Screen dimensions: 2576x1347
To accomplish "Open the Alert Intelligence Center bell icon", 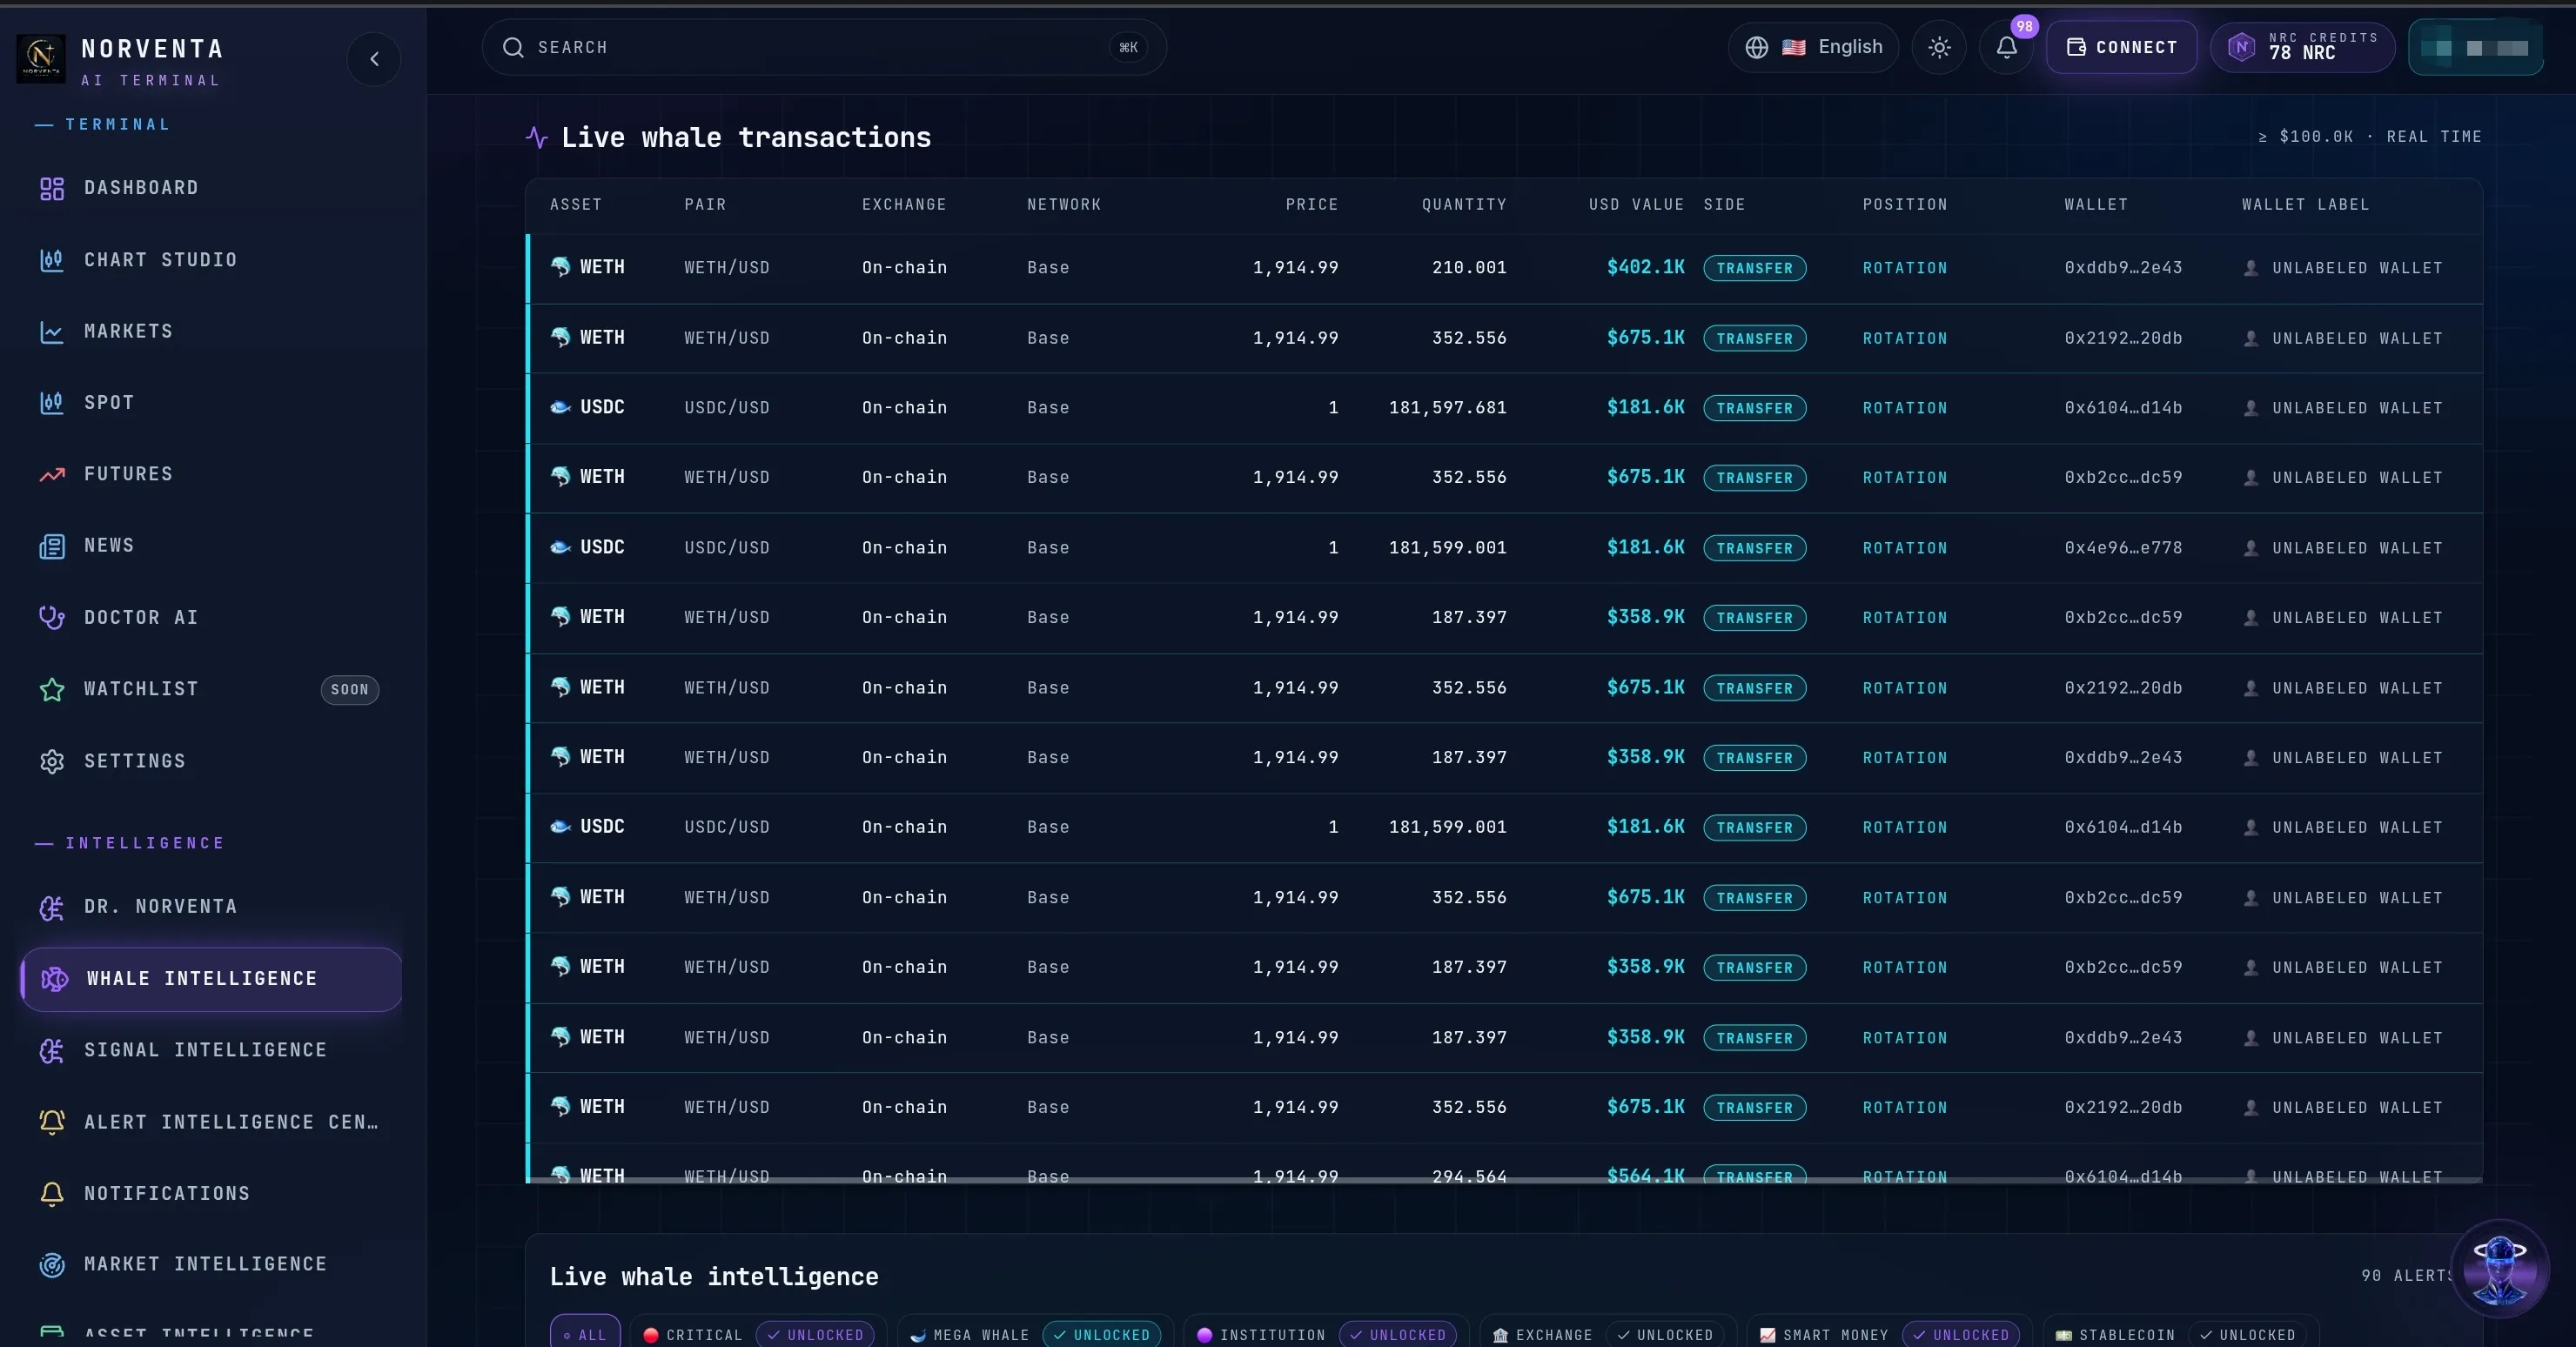I will click(x=51, y=1122).
